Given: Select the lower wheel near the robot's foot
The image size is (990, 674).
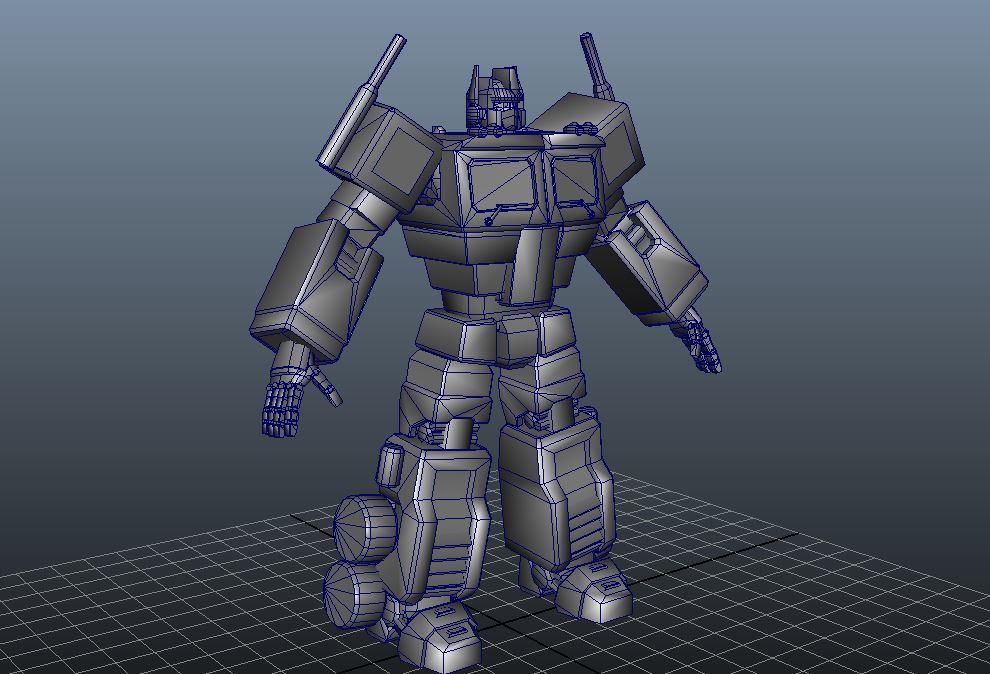Looking at the screenshot, I should pos(354,595).
